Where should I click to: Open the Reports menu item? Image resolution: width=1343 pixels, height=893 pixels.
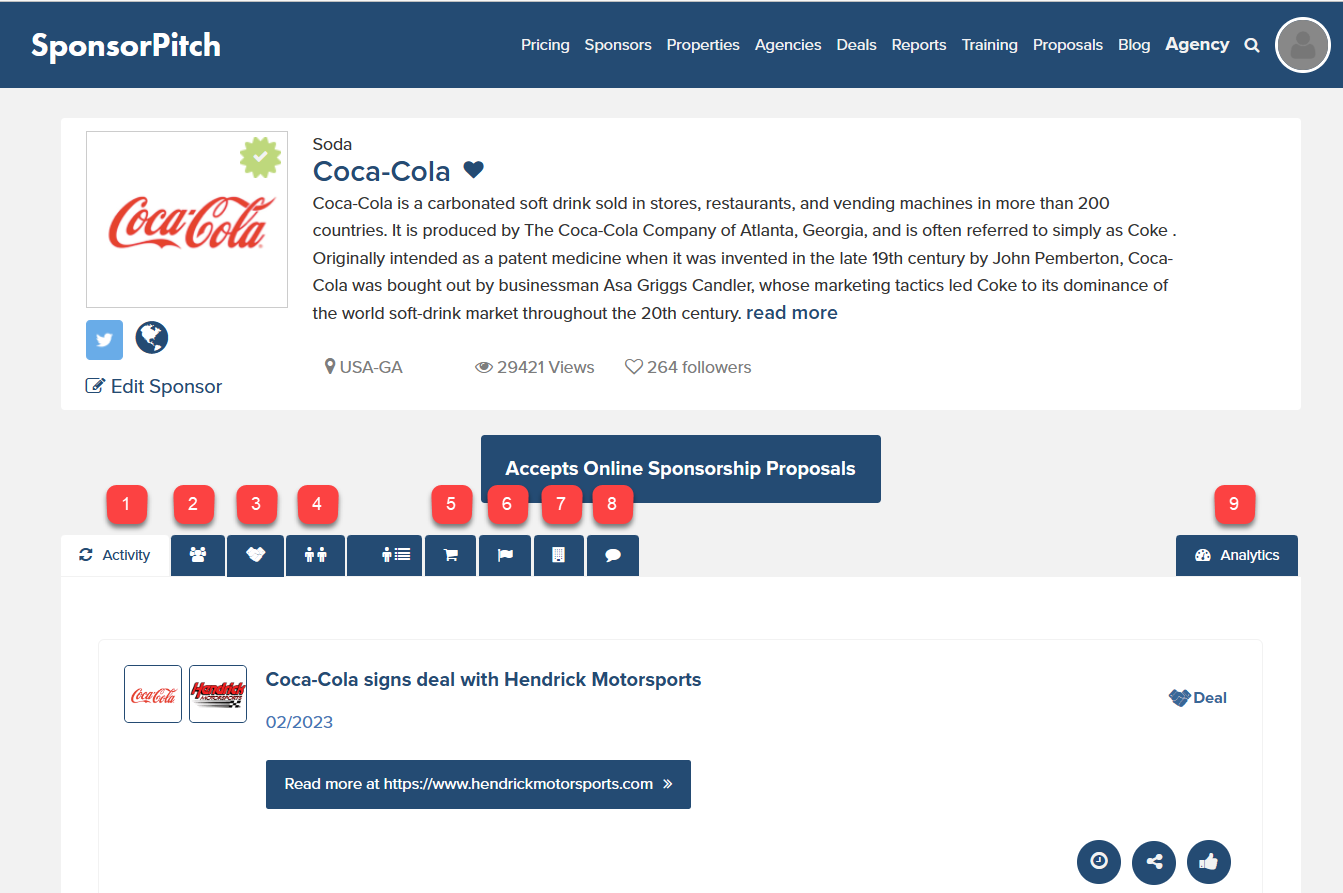tap(919, 45)
